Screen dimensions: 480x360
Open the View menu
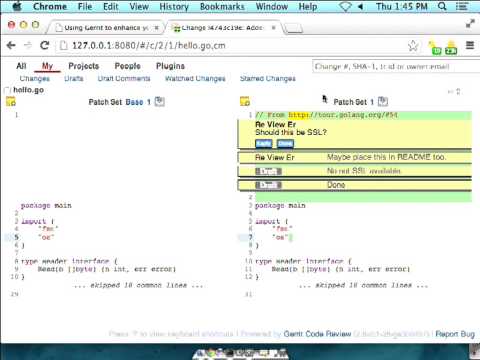[x=139, y=6]
